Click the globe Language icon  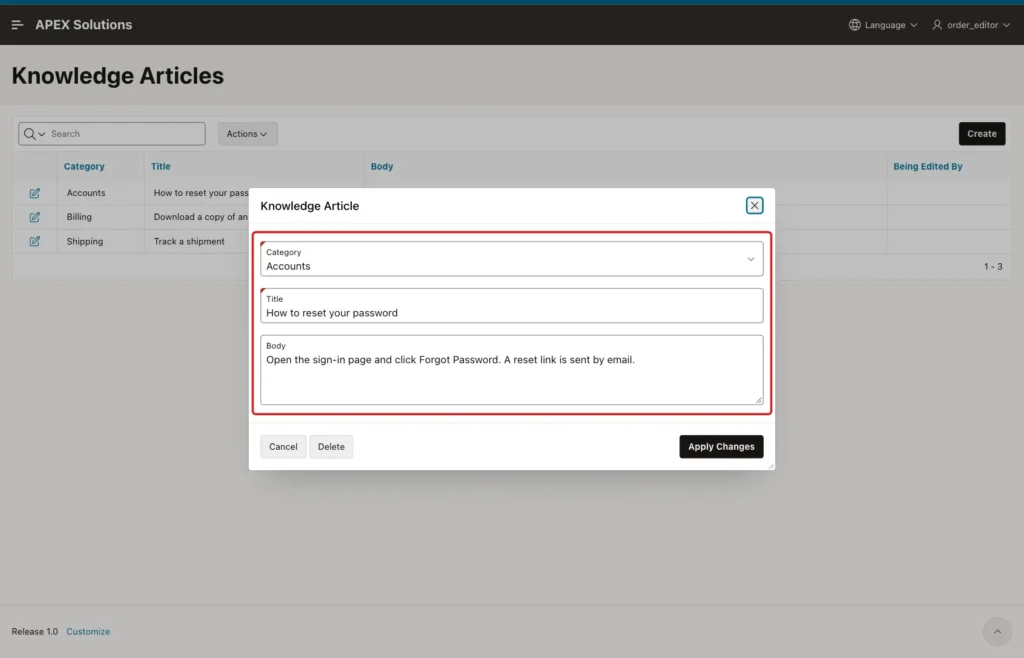pos(854,25)
